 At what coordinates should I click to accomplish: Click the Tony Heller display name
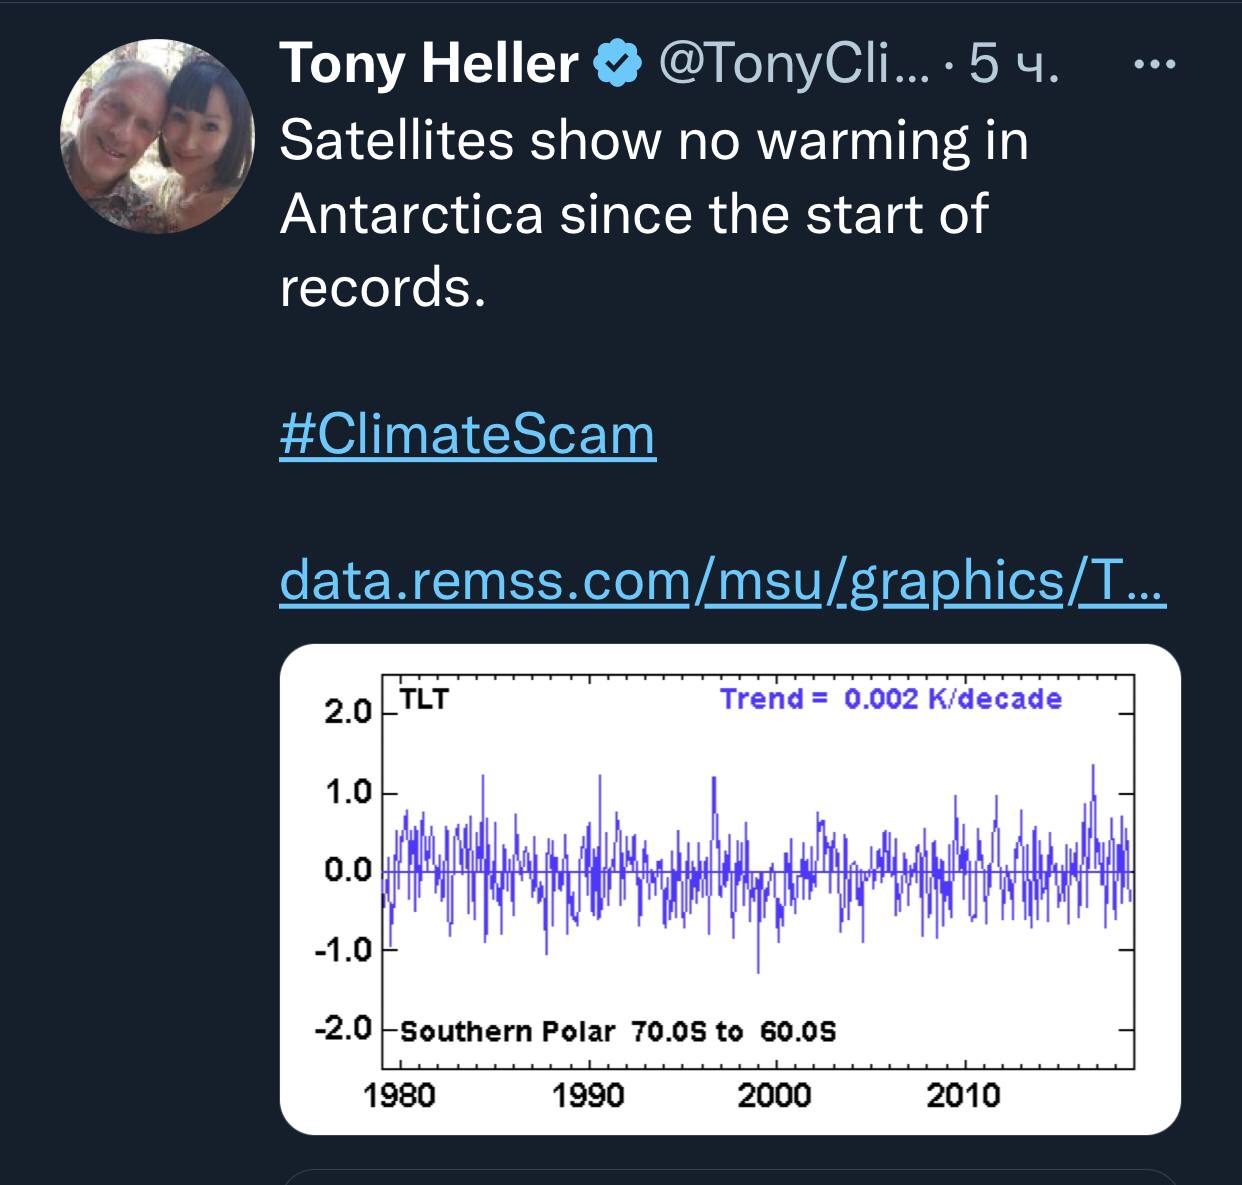tap(429, 65)
